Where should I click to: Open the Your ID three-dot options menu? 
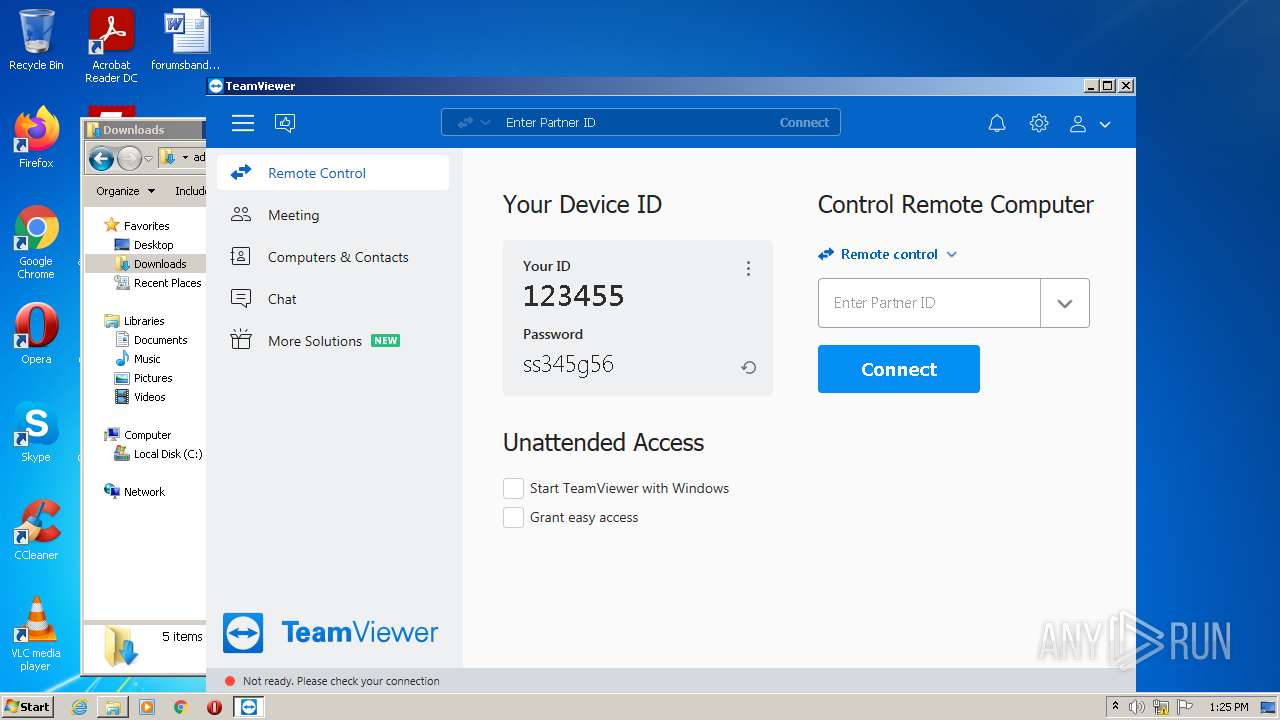pos(748,268)
